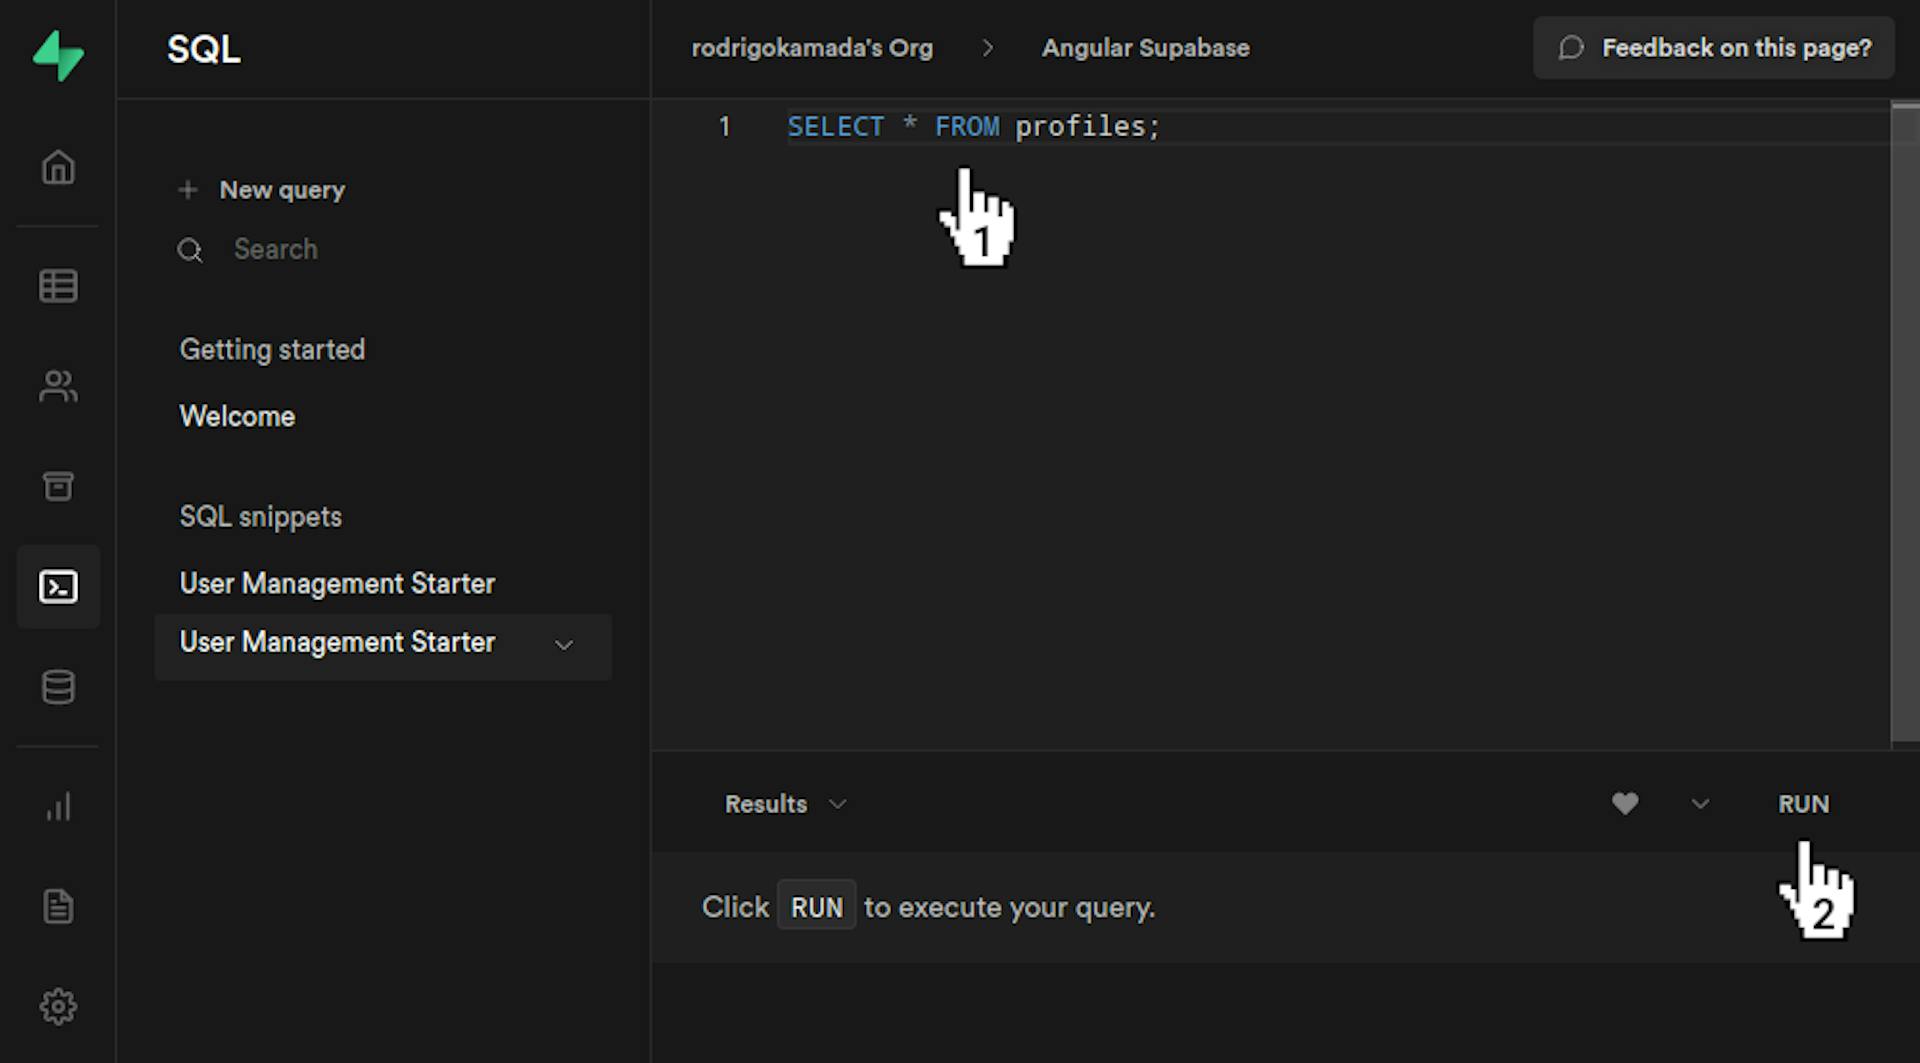1920x1063 pixels.
Task: Focus the Search queries field
Action: (275, 249)
